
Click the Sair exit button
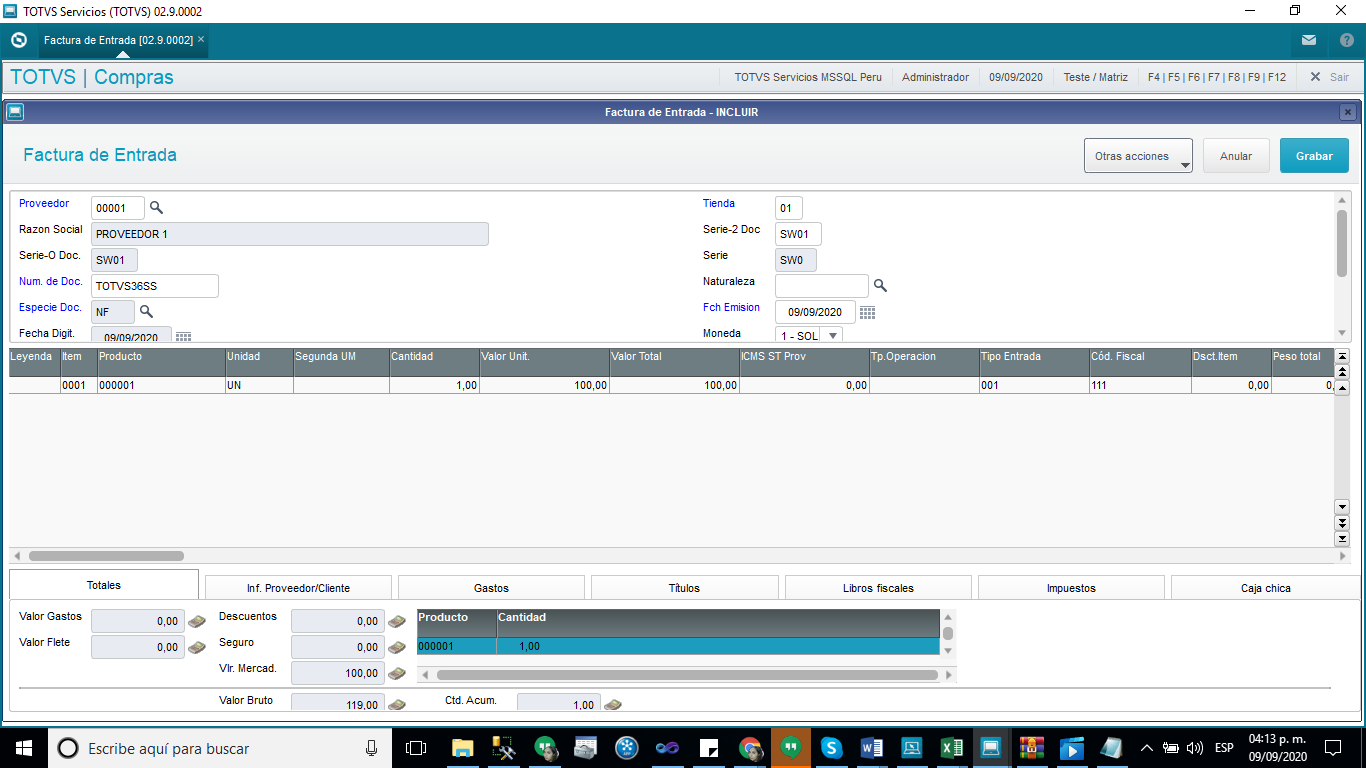pos(1329,77)
